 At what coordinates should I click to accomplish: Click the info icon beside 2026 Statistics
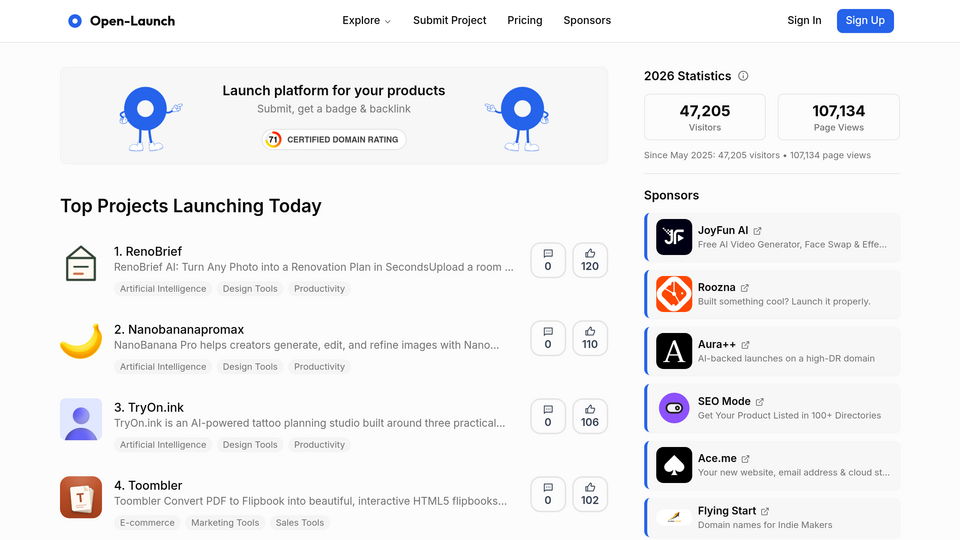[743, 76]
